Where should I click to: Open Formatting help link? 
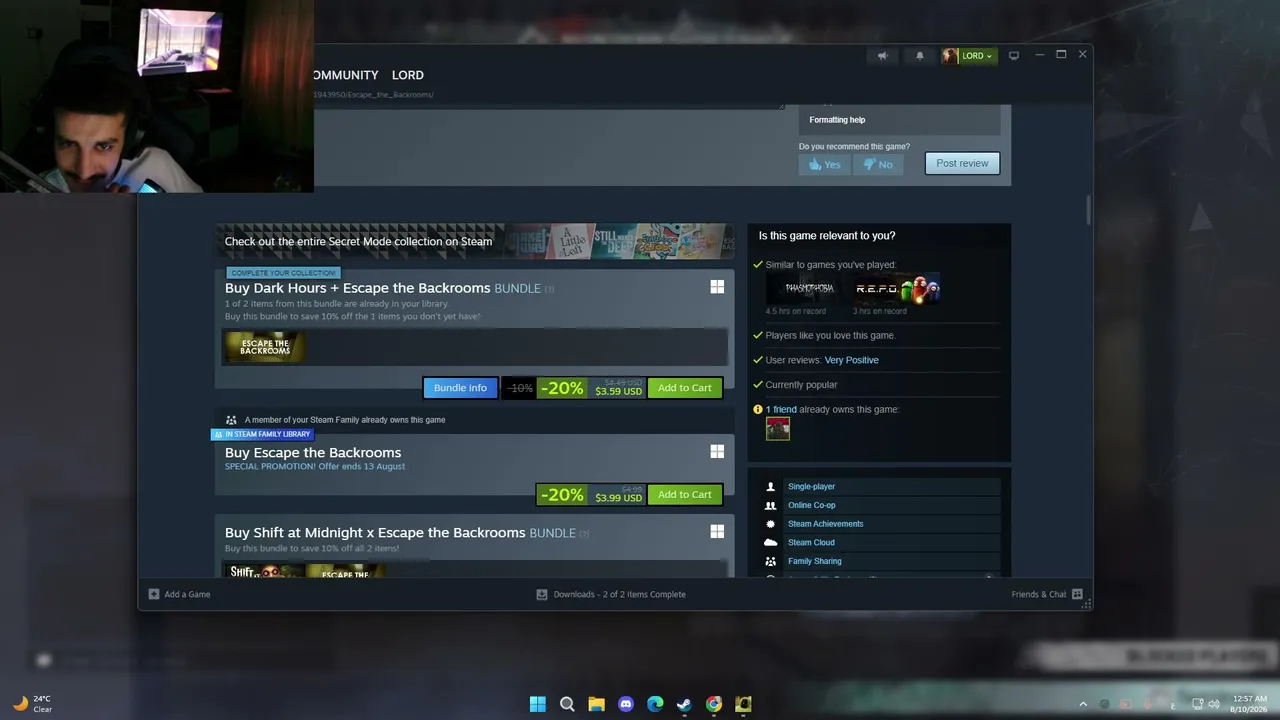tap(837, 120)
